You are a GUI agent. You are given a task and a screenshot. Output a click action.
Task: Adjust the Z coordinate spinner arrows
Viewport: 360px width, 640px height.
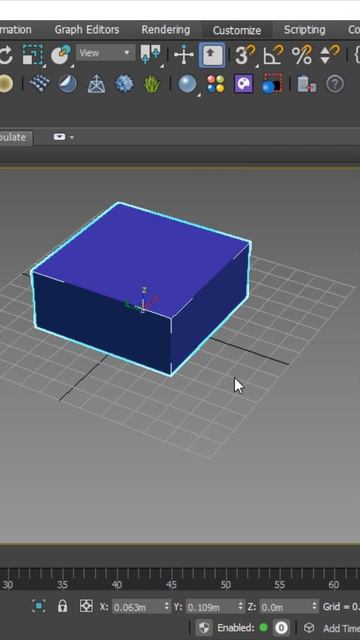tap(314, 607)
